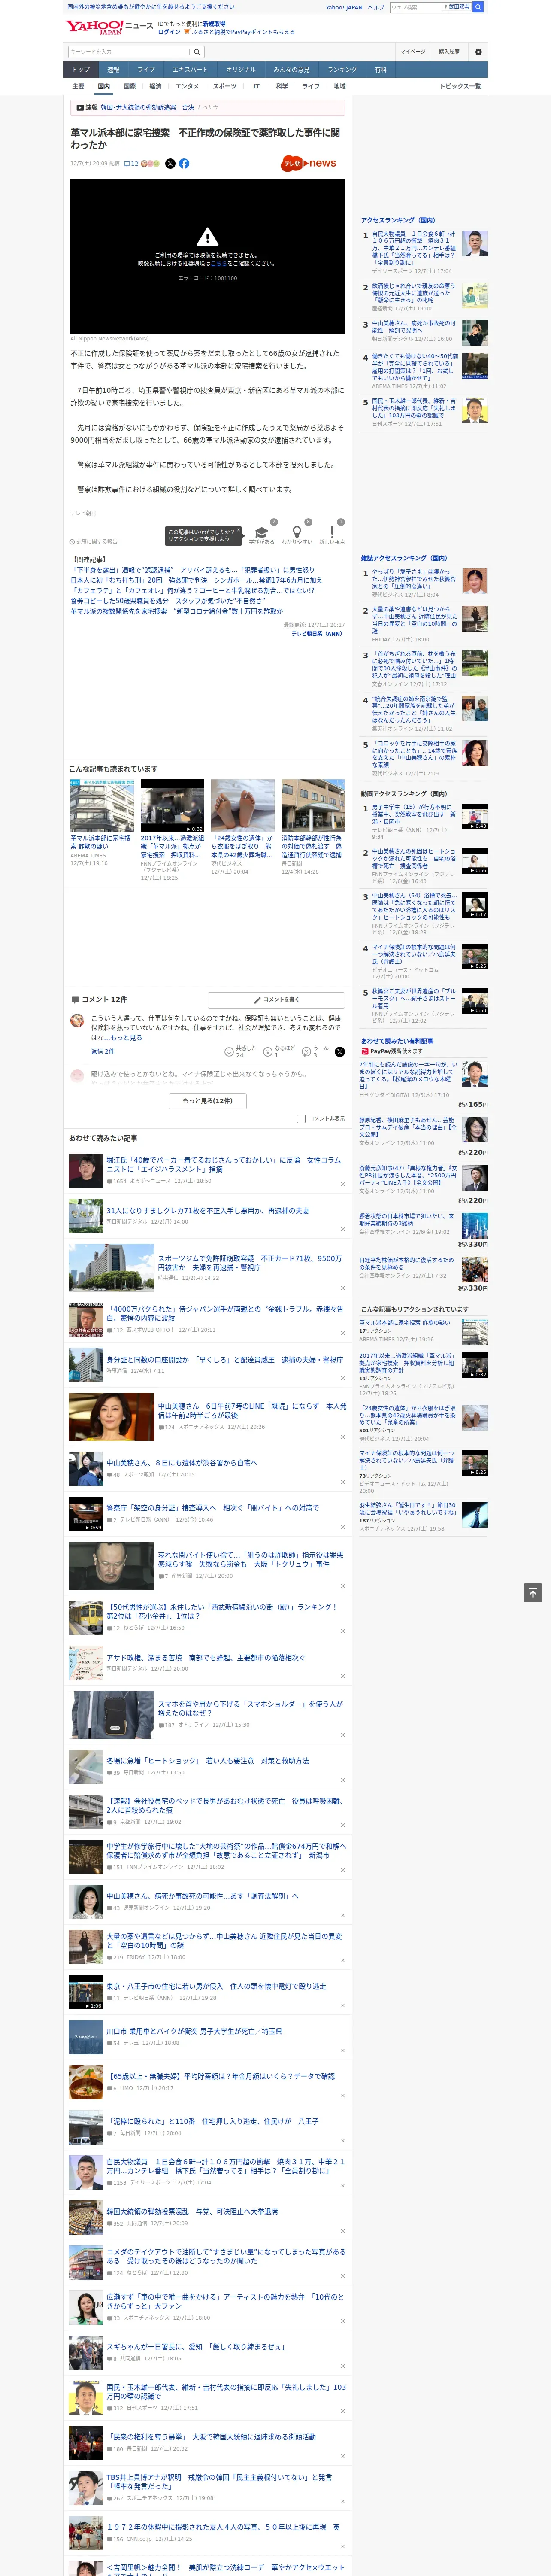Click the Yahoo! JAPAN News logo
Screen dimensions: 551x2576
point(109,27)
